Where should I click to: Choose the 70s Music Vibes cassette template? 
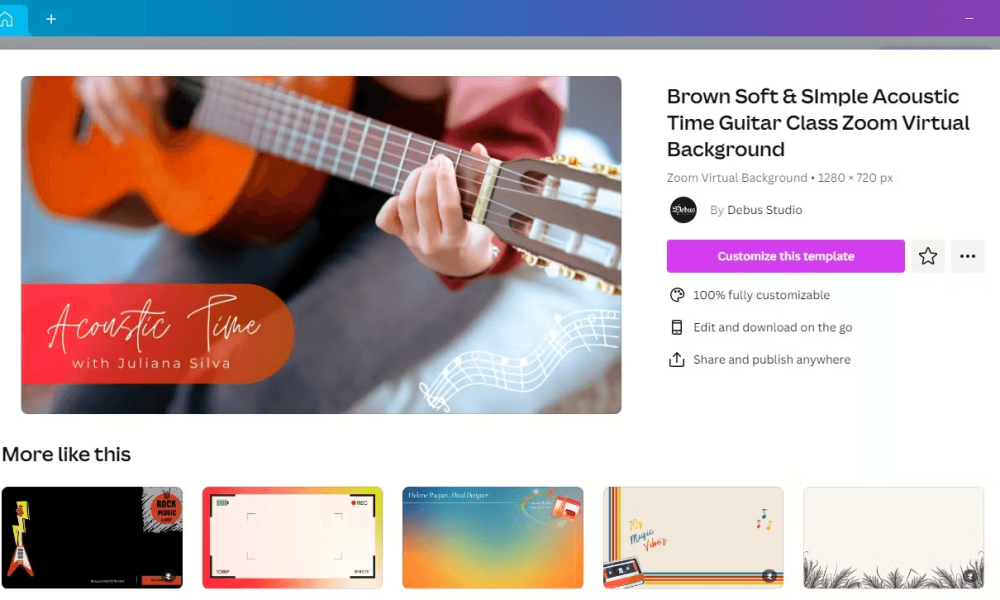coord(693,538)
